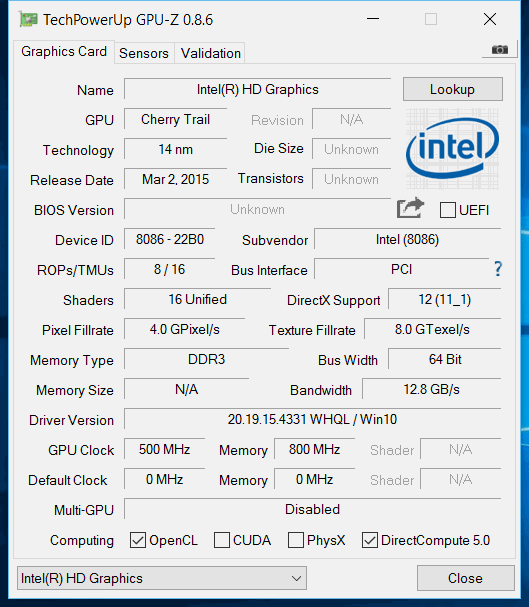Click the Lookup button
The height and width of the screenshot is (607, 529).
click(453, 89)
